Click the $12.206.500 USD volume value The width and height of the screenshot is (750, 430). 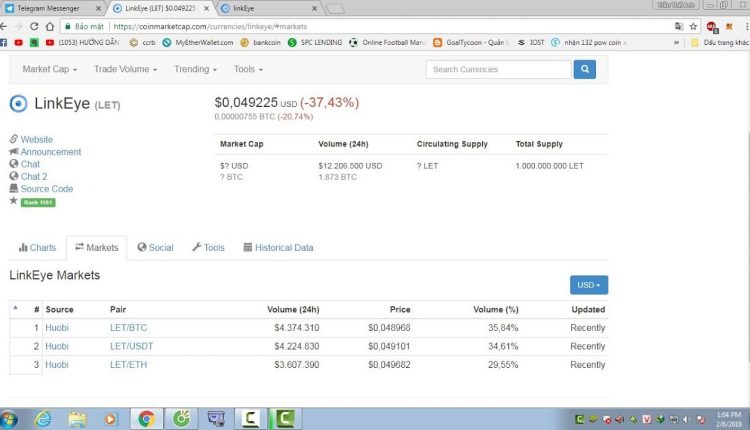click(x=350, y=166)
